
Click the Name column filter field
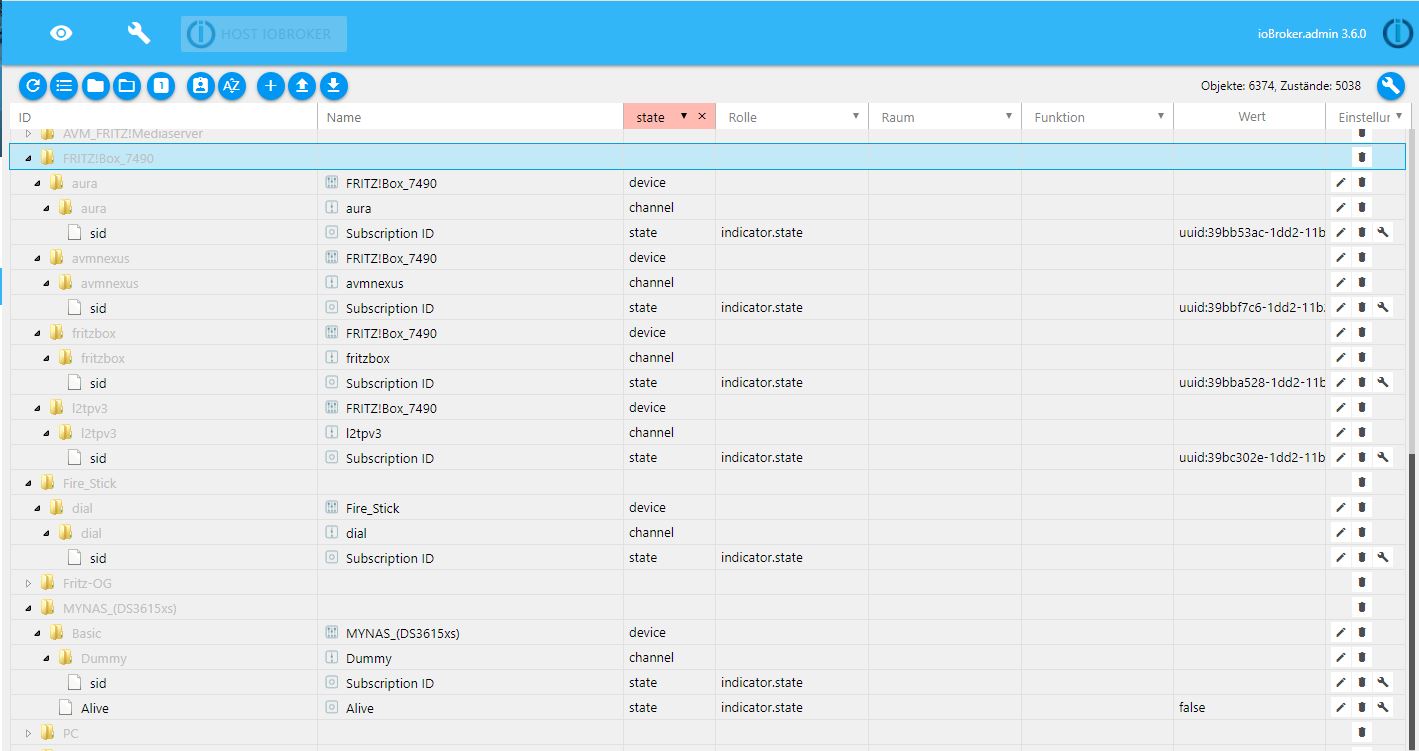tap(470, 117)
